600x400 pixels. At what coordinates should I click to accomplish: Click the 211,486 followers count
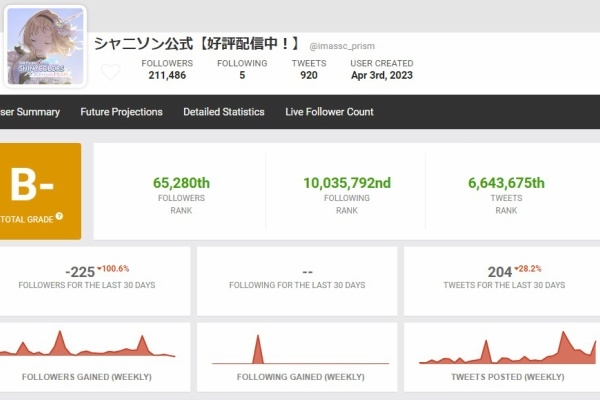click(167, 75)
